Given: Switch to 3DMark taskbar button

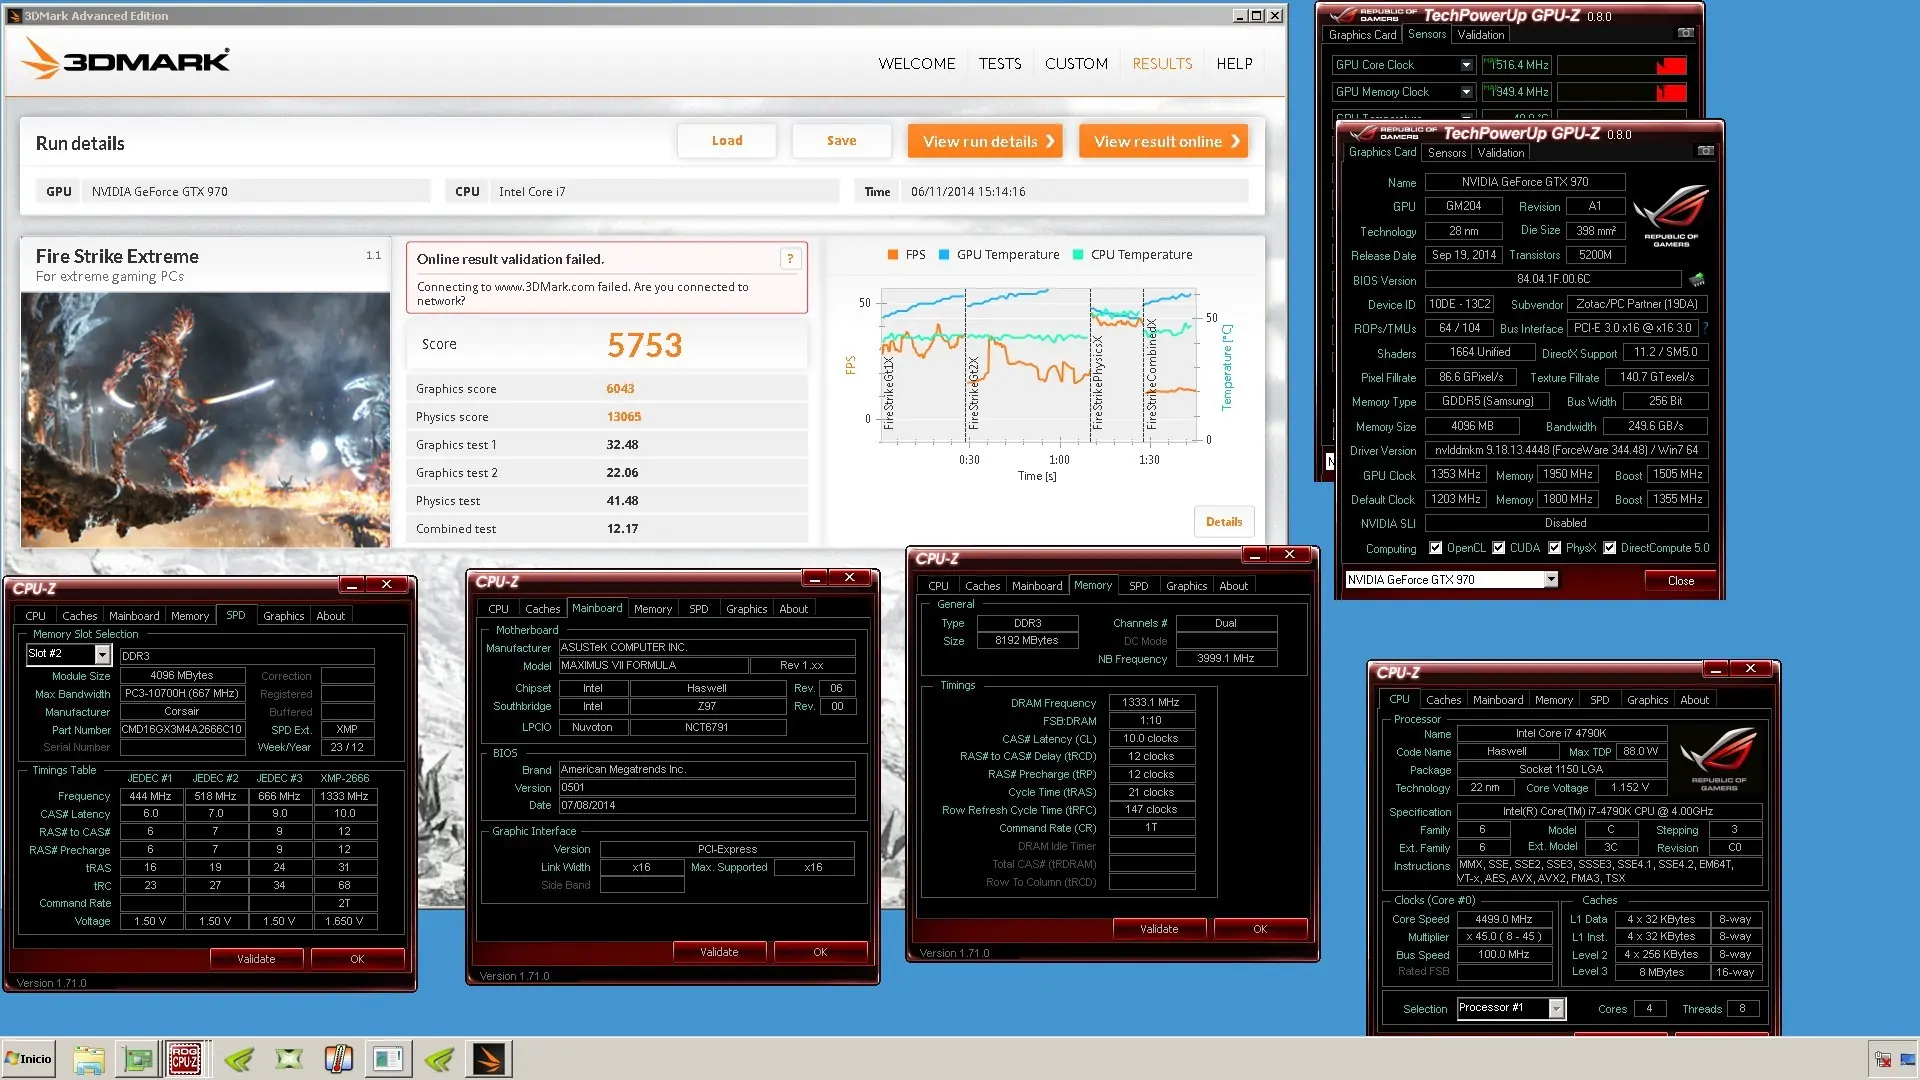Looking at the screenshot, I should coord(490,1059).
